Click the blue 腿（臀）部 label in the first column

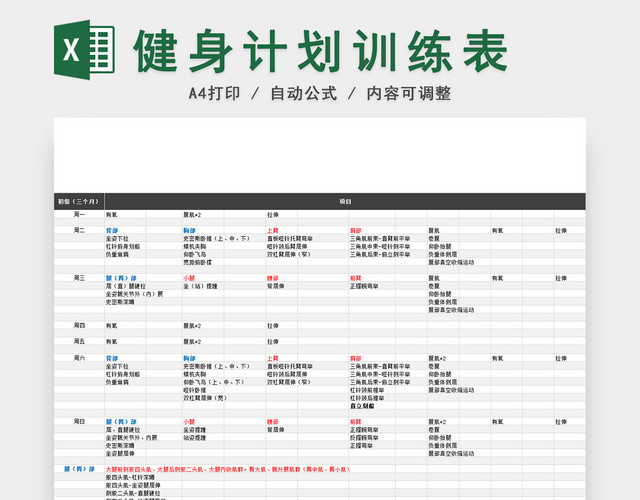(79, 469)
